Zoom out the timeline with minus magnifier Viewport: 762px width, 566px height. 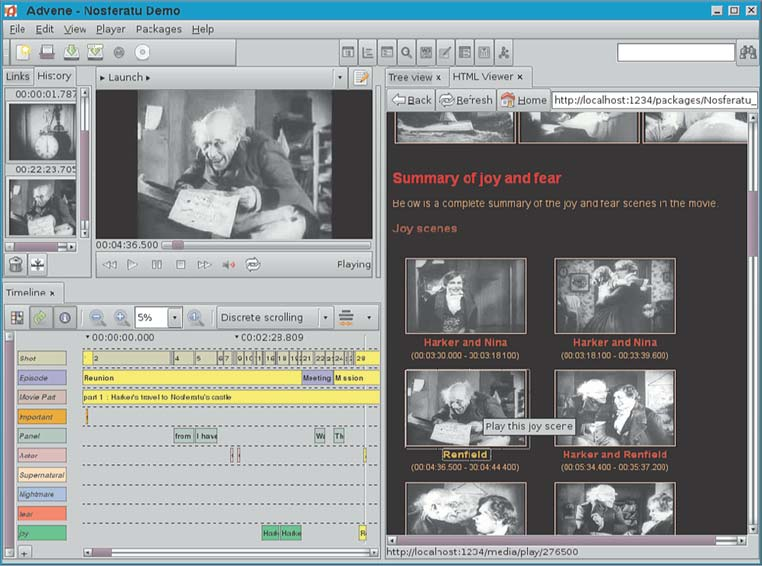[x=97, y=318]
